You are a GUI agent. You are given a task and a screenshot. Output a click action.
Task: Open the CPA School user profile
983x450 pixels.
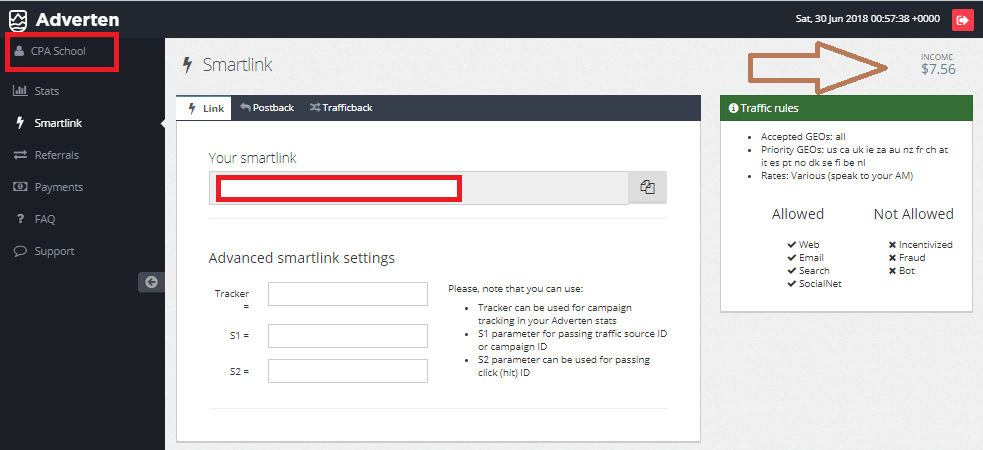[60, 51]
